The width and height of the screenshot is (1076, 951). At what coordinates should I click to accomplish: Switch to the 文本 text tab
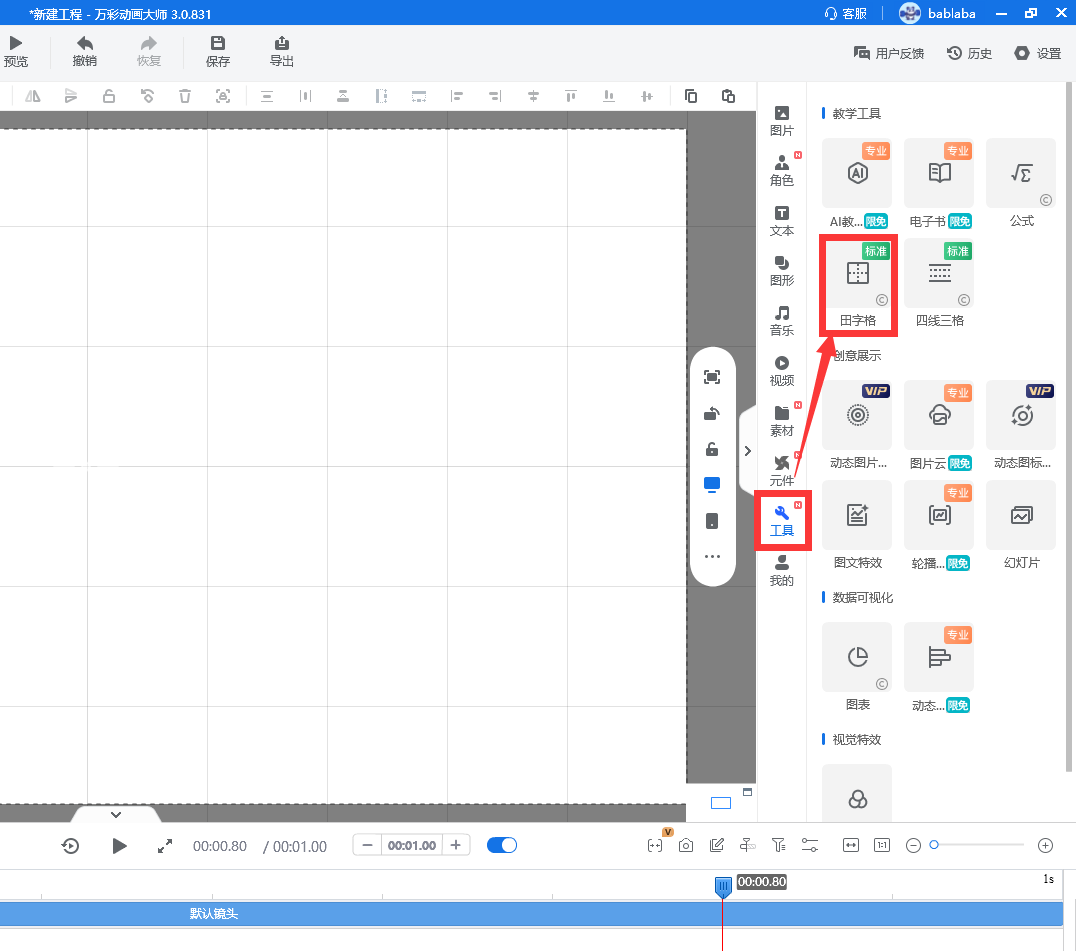782,221
